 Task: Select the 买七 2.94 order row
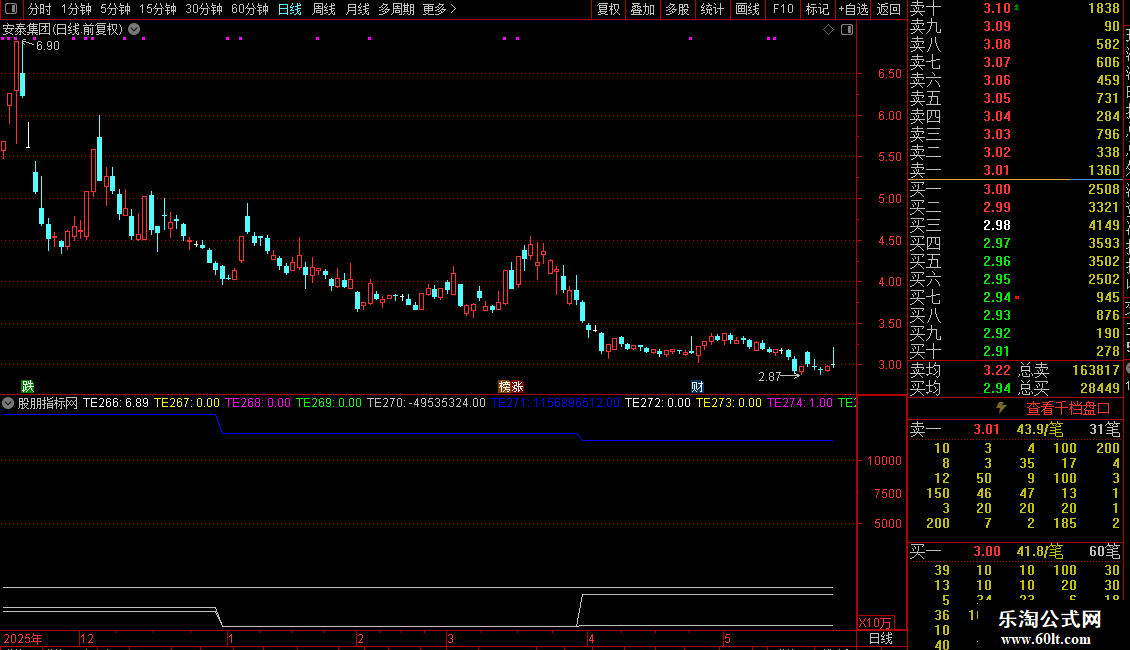(x=1015, y=297)
